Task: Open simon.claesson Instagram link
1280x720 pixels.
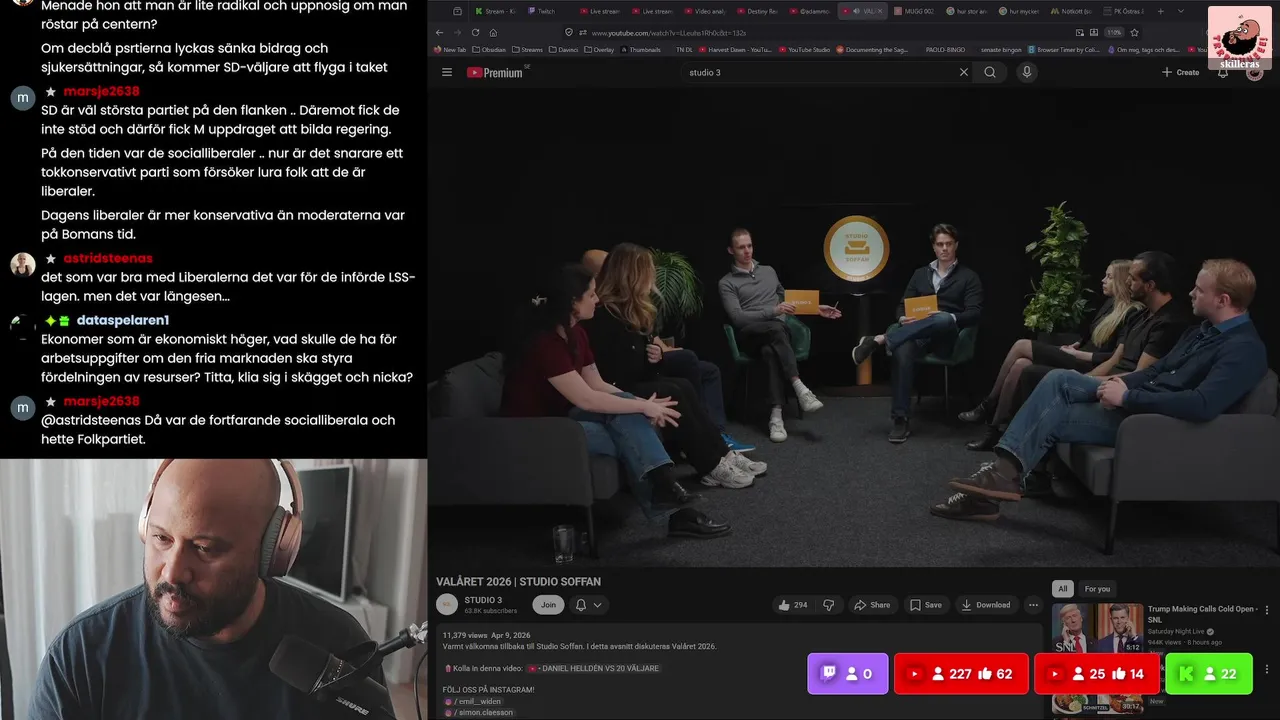Action: pos(477,713)
